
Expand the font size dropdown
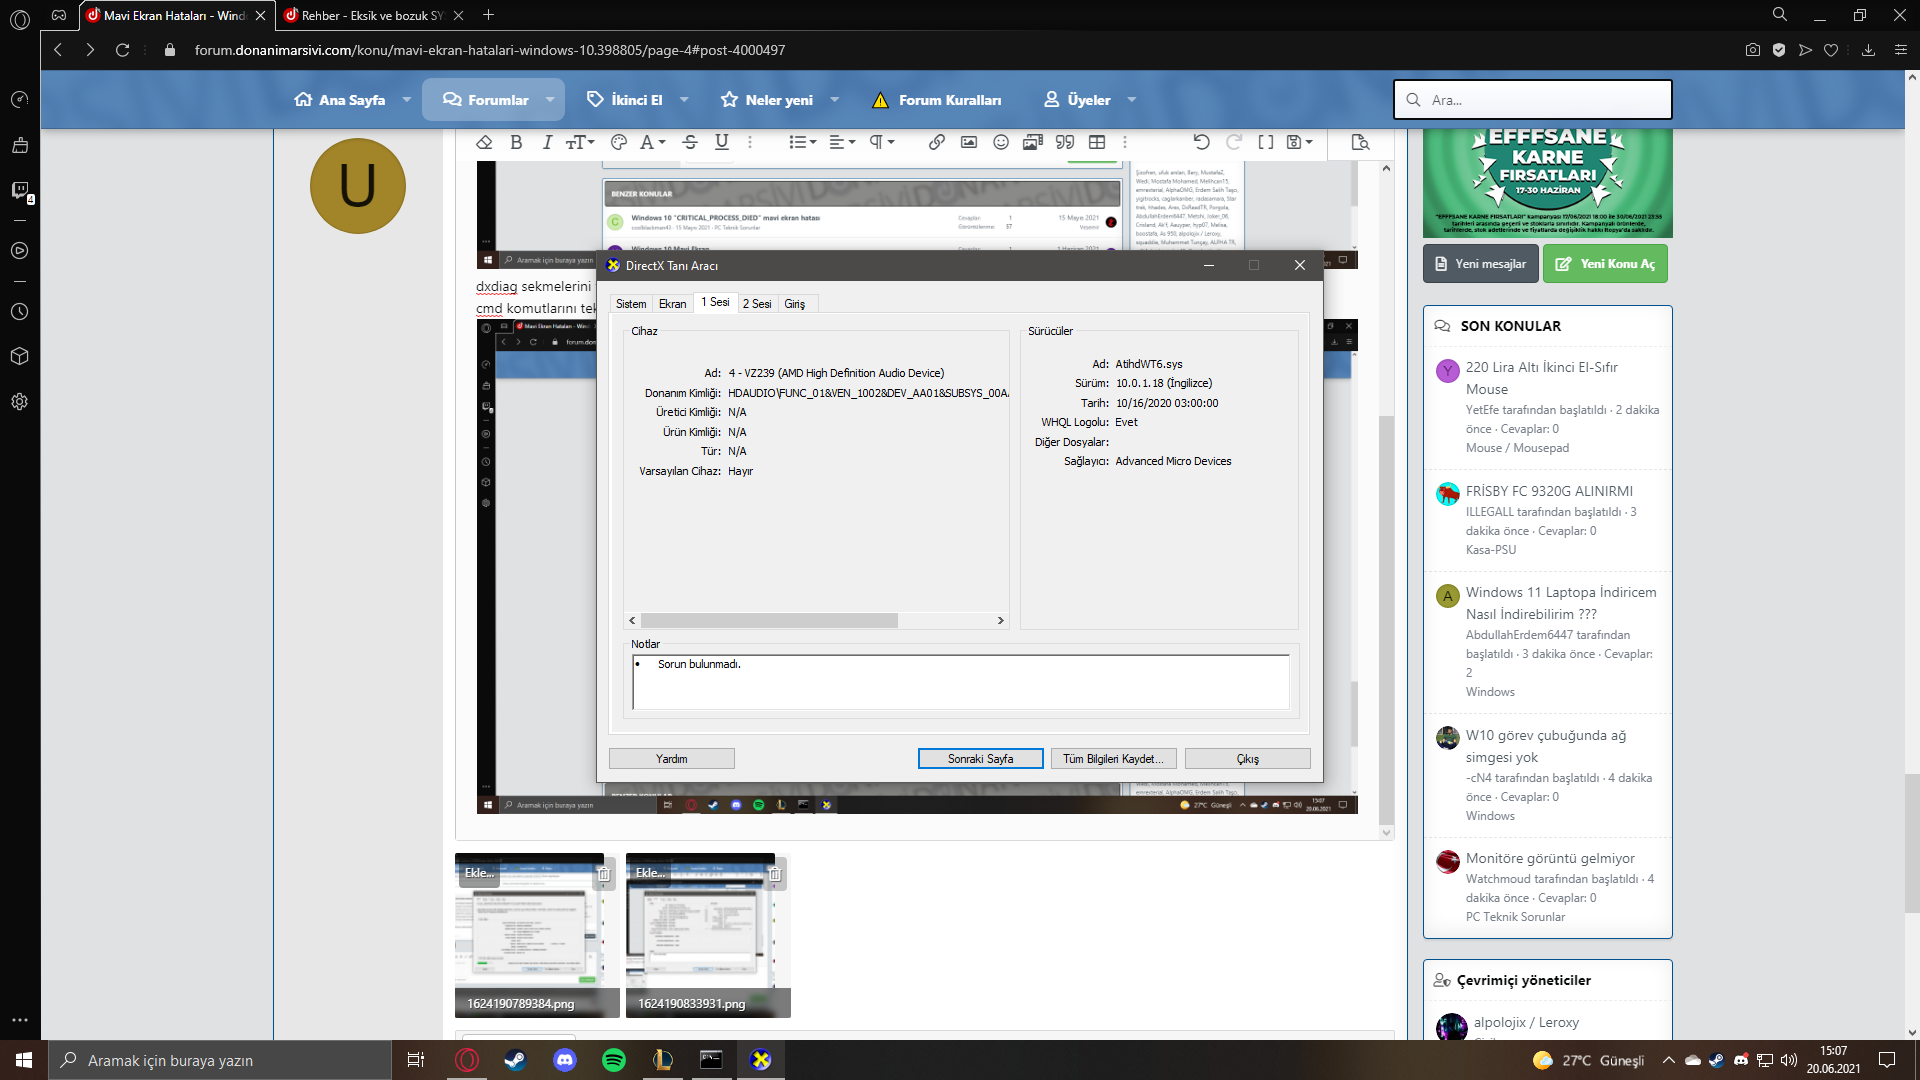[x=580, y=142]
